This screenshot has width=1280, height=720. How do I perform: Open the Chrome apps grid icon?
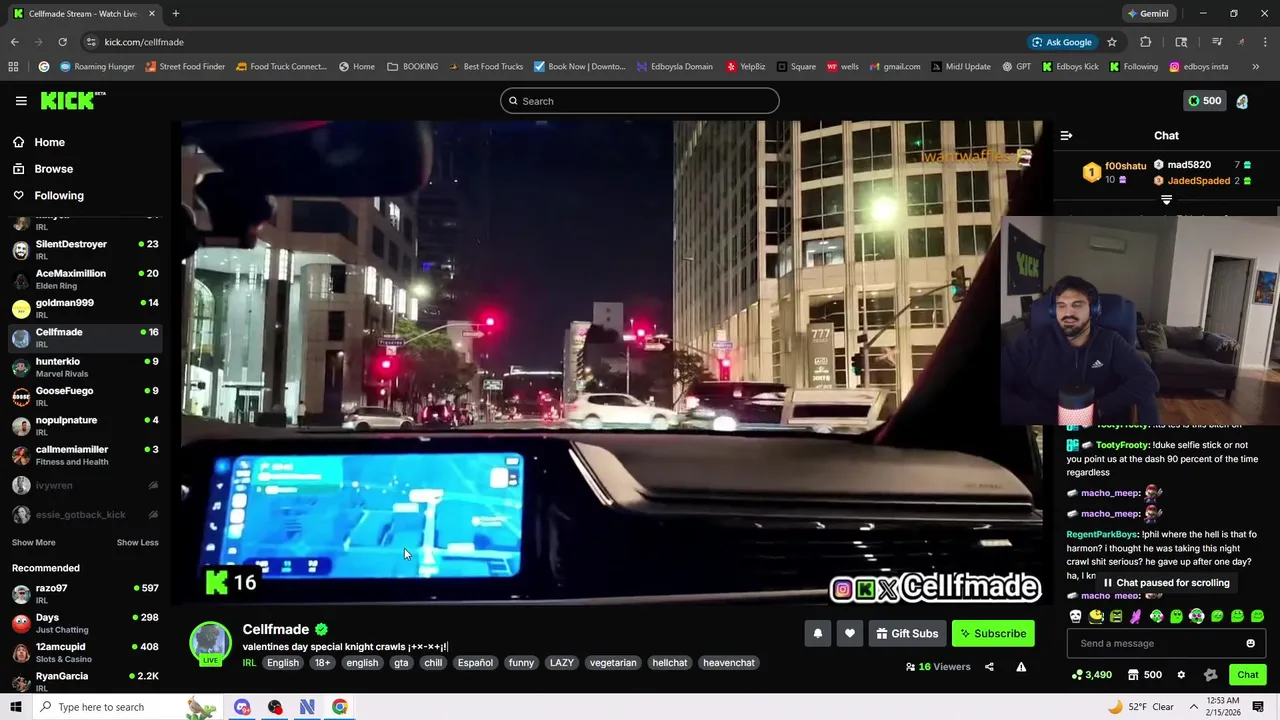tap(13, 67)
